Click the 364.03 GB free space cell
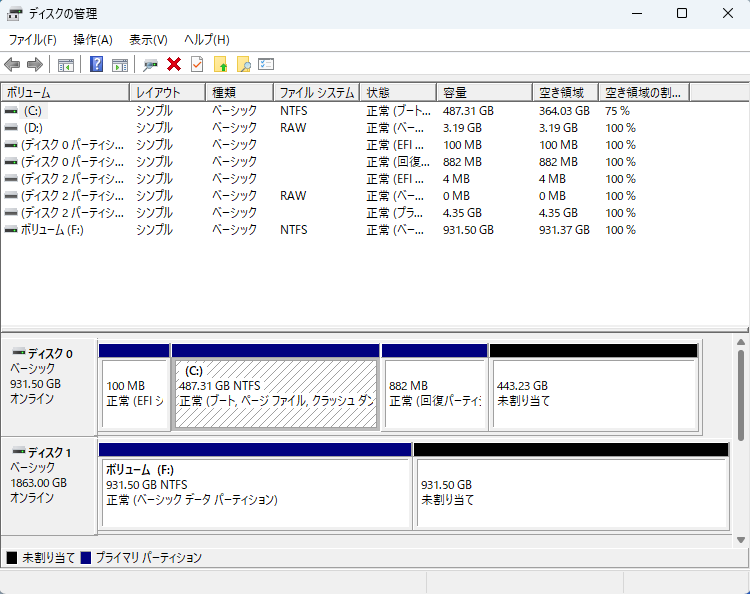Viewport: 750px width, 594px height. 564,111
